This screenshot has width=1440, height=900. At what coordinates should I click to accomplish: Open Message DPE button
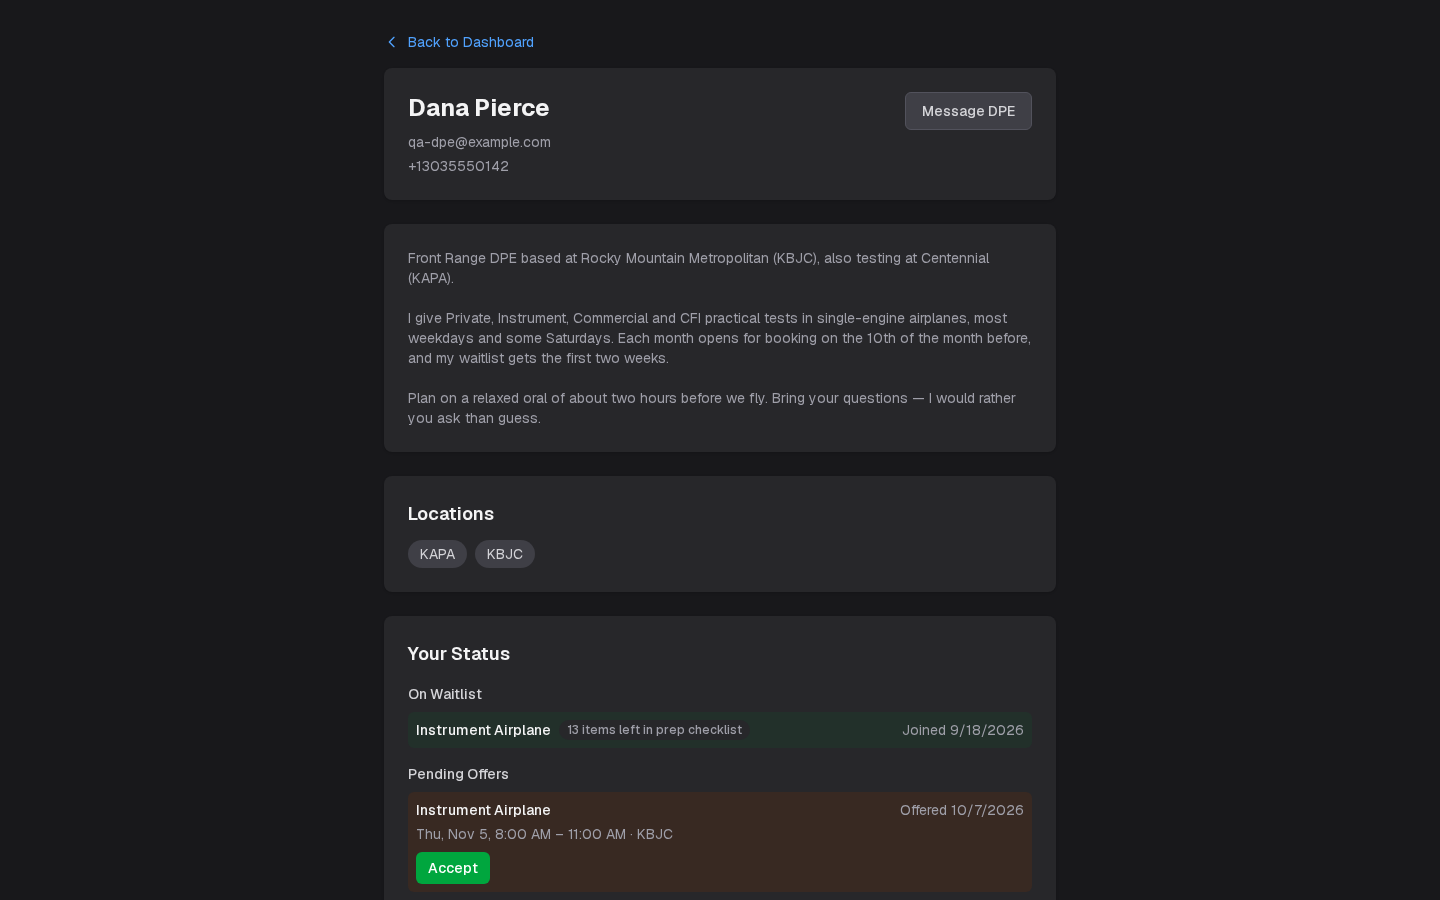click(x=968, y=111)
